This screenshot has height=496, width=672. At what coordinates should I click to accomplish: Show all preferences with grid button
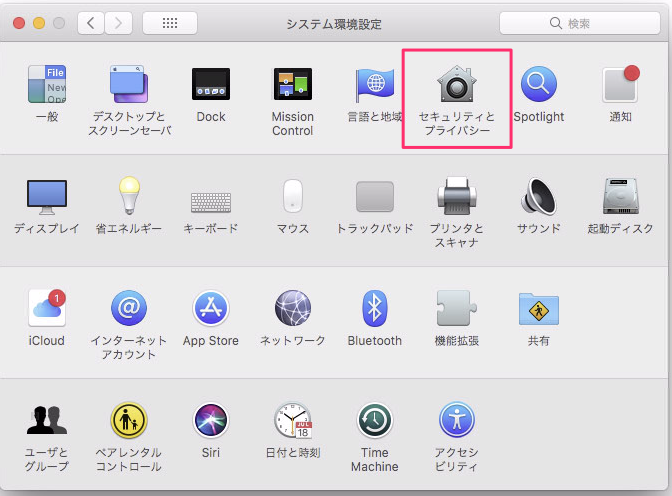pos(170,23)
